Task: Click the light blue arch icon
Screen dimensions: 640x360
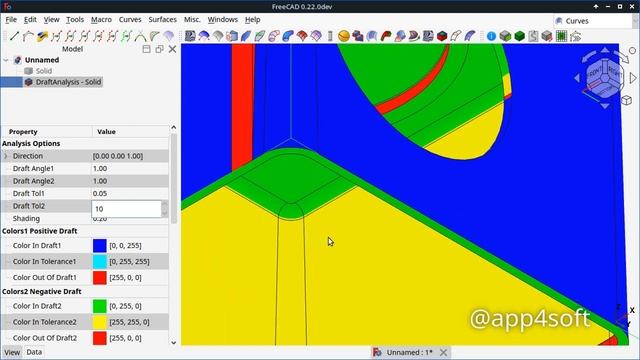Action: pyautogui.click(x=372, y=36)
